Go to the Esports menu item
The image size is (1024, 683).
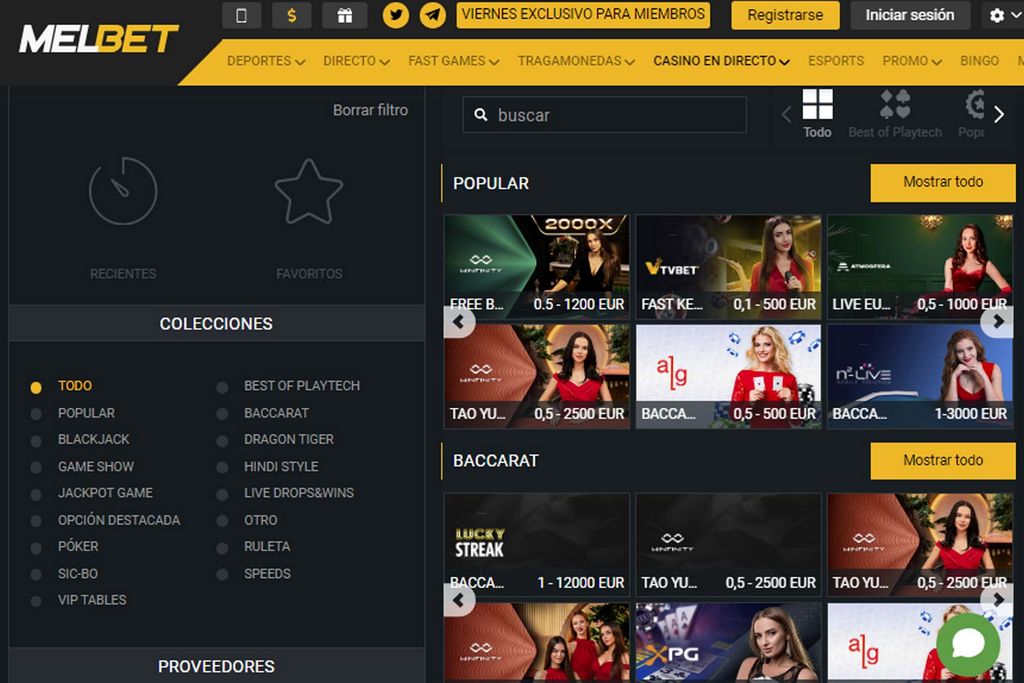pos(835,61)
